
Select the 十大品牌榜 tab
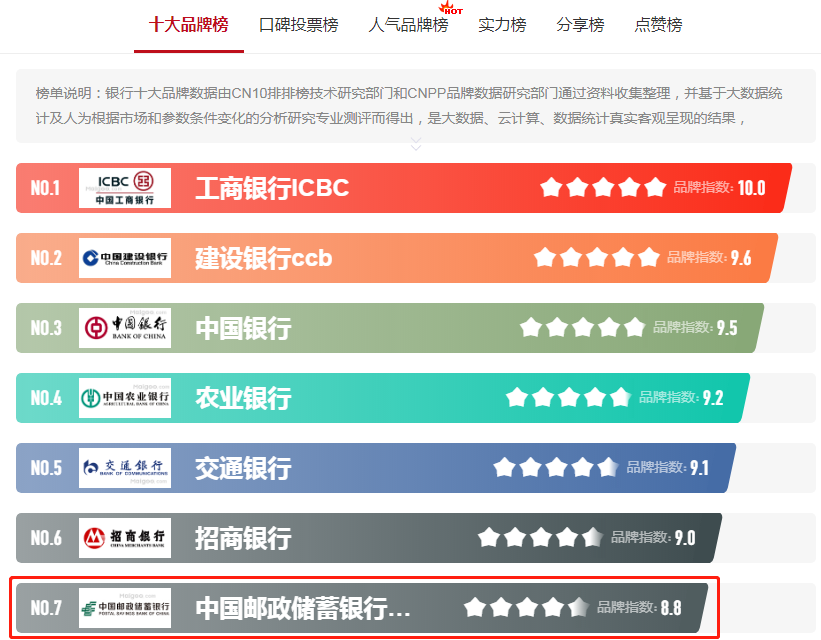[189, 25]
